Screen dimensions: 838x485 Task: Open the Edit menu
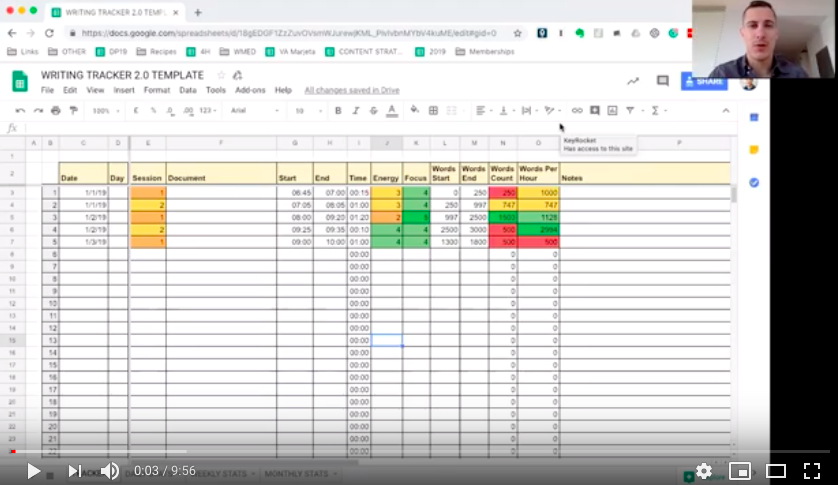tap(70, 90)
